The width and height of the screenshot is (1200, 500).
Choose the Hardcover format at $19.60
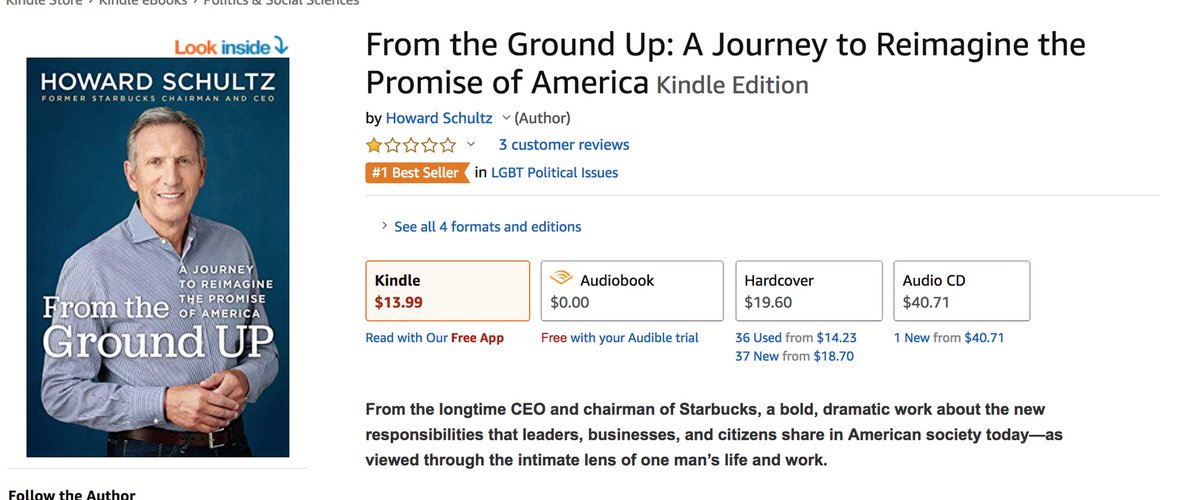coord(808,291)
